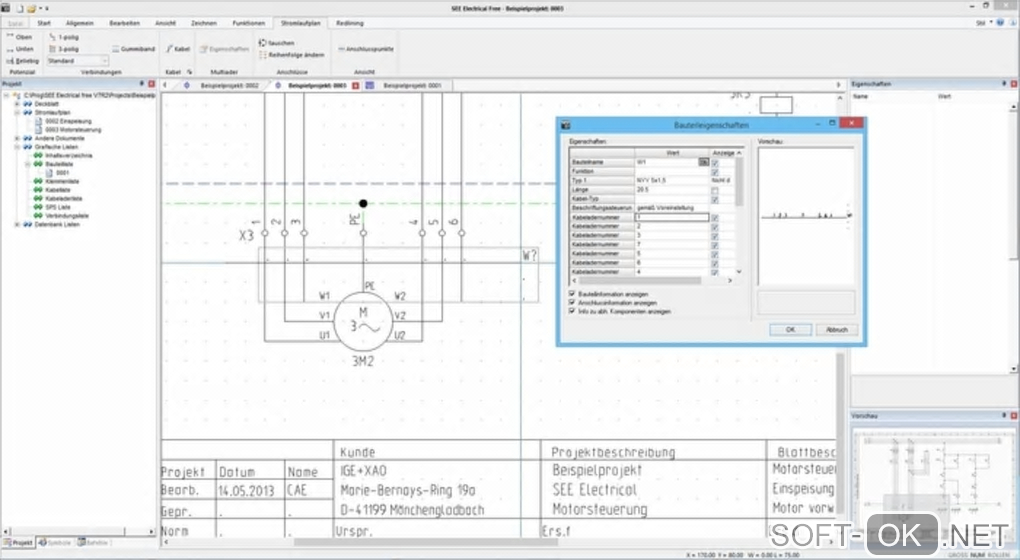Close the Eigenschaften panel
Viewport: 1020px width, 560px height.
click(x=1013, y=84)
